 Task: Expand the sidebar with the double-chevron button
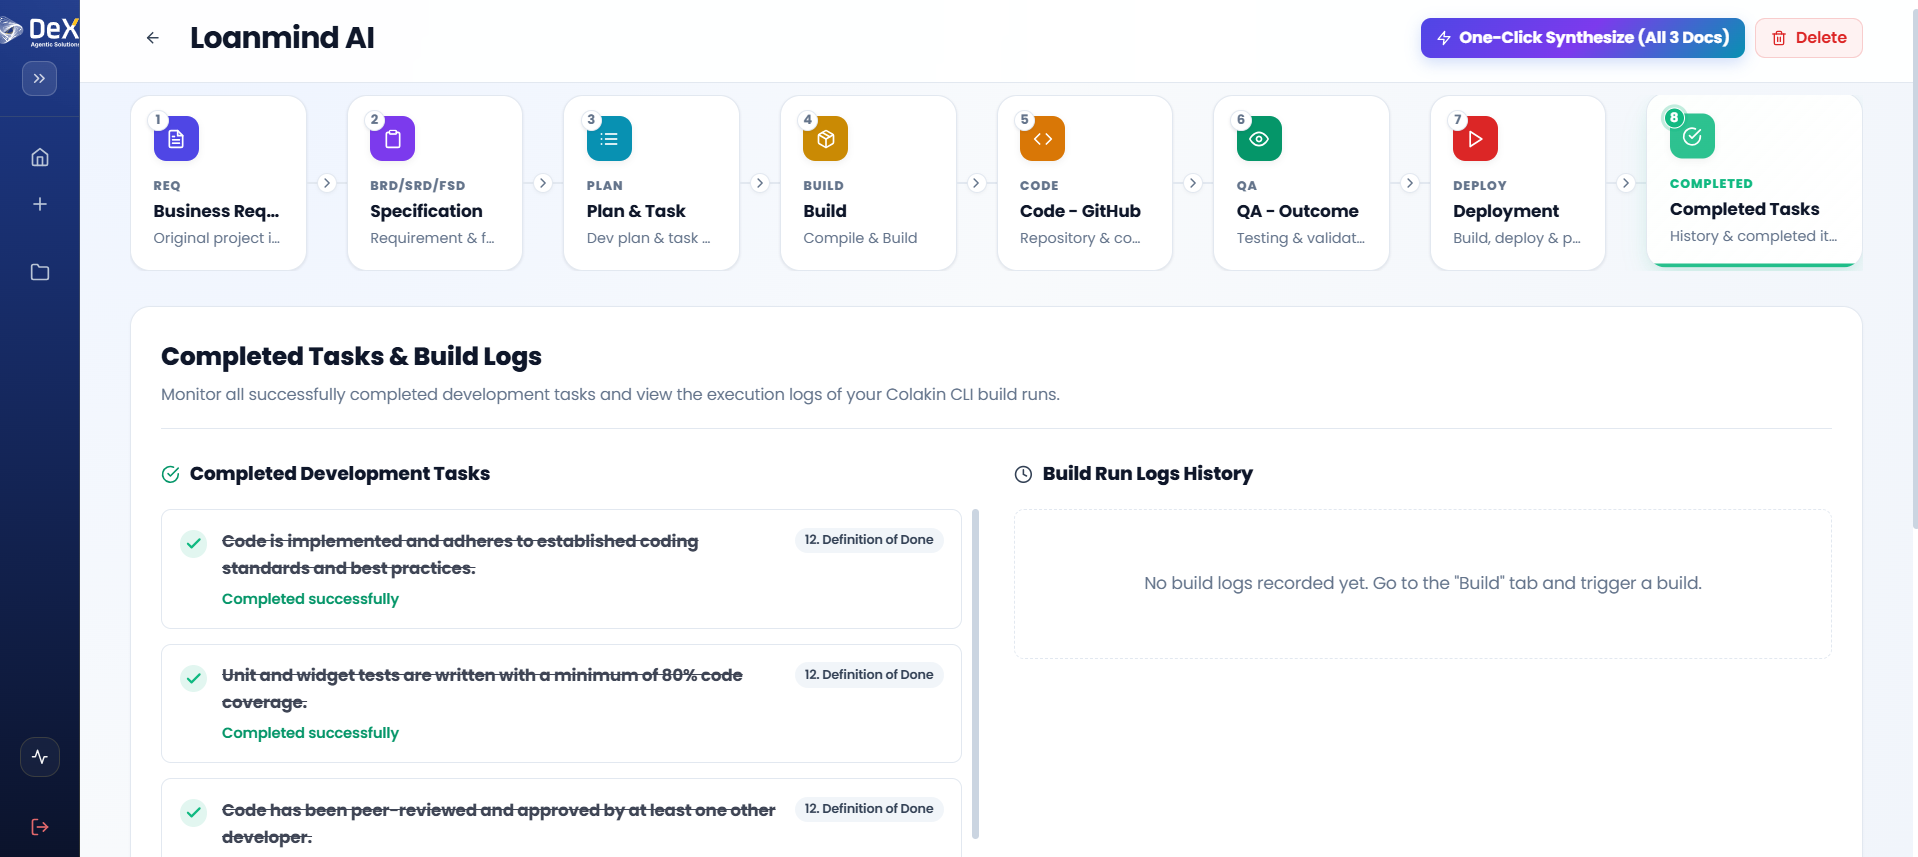coord(39,78)
